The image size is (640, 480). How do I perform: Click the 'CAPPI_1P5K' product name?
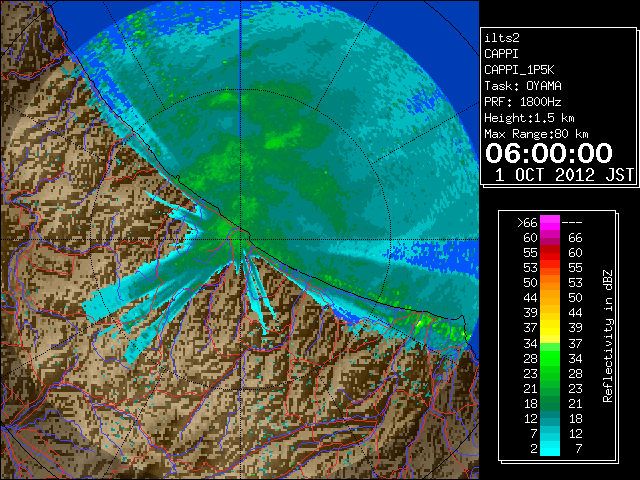click(x=519, y=70)
